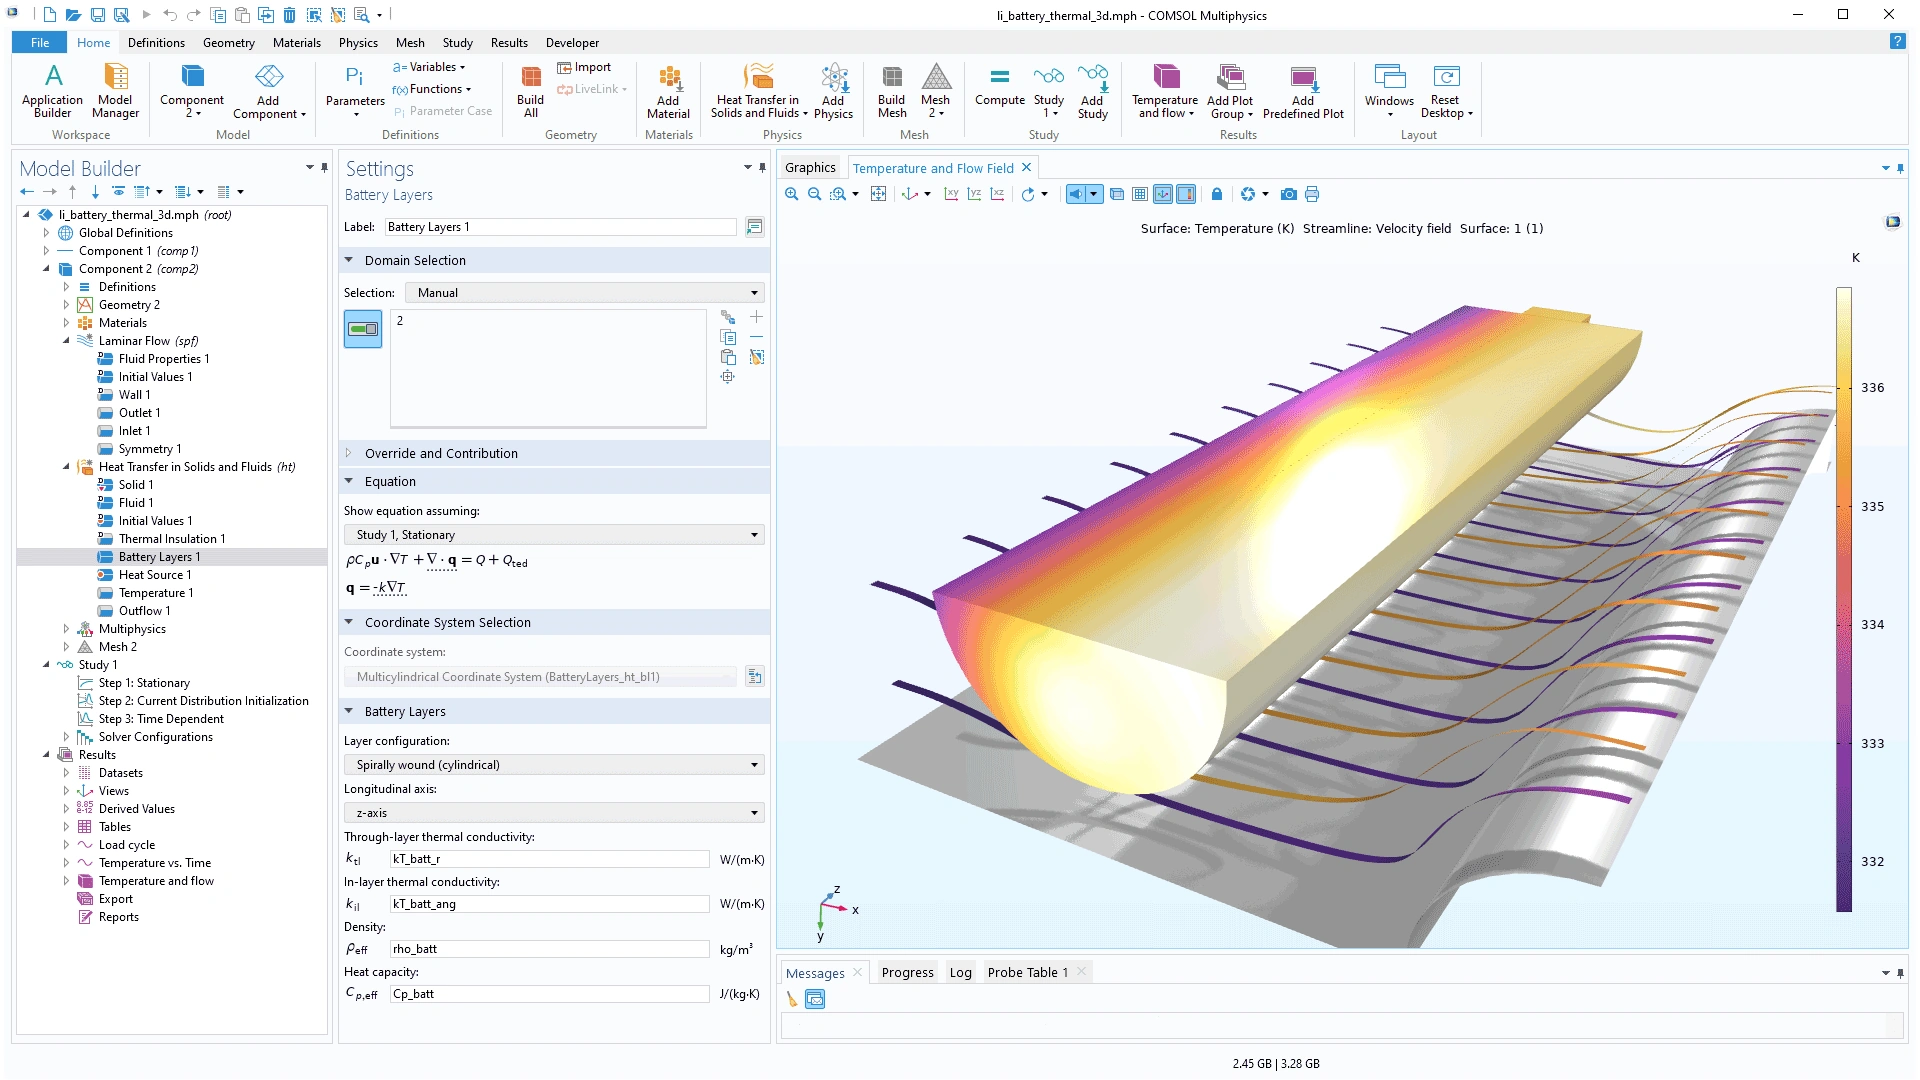The height and width of the screenshot is (1080, 1920).
Task: Click the Parameter Case button
Action: [443, 111]
